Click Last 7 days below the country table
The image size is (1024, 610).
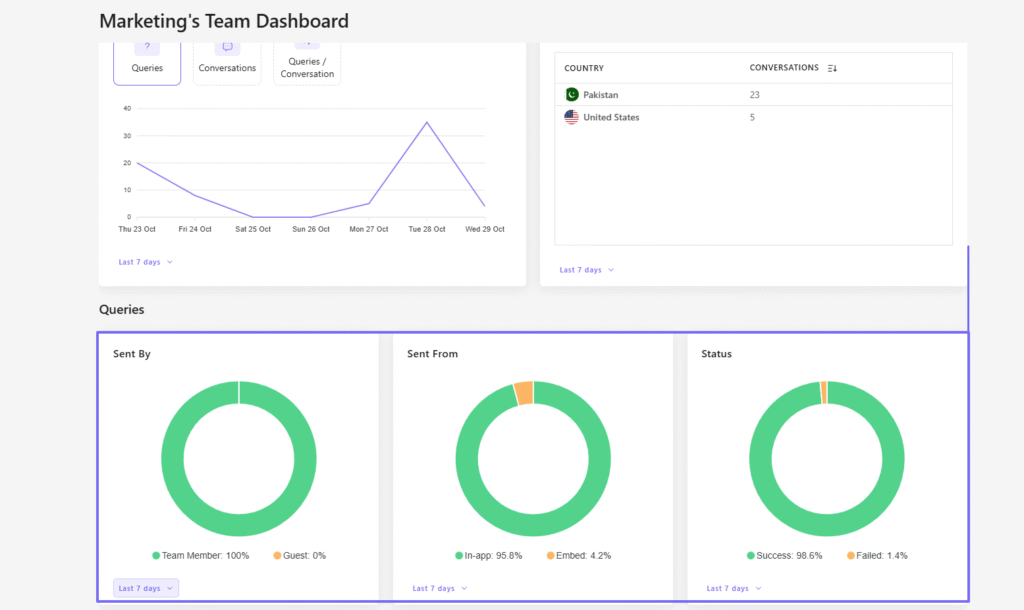point(582,269)
